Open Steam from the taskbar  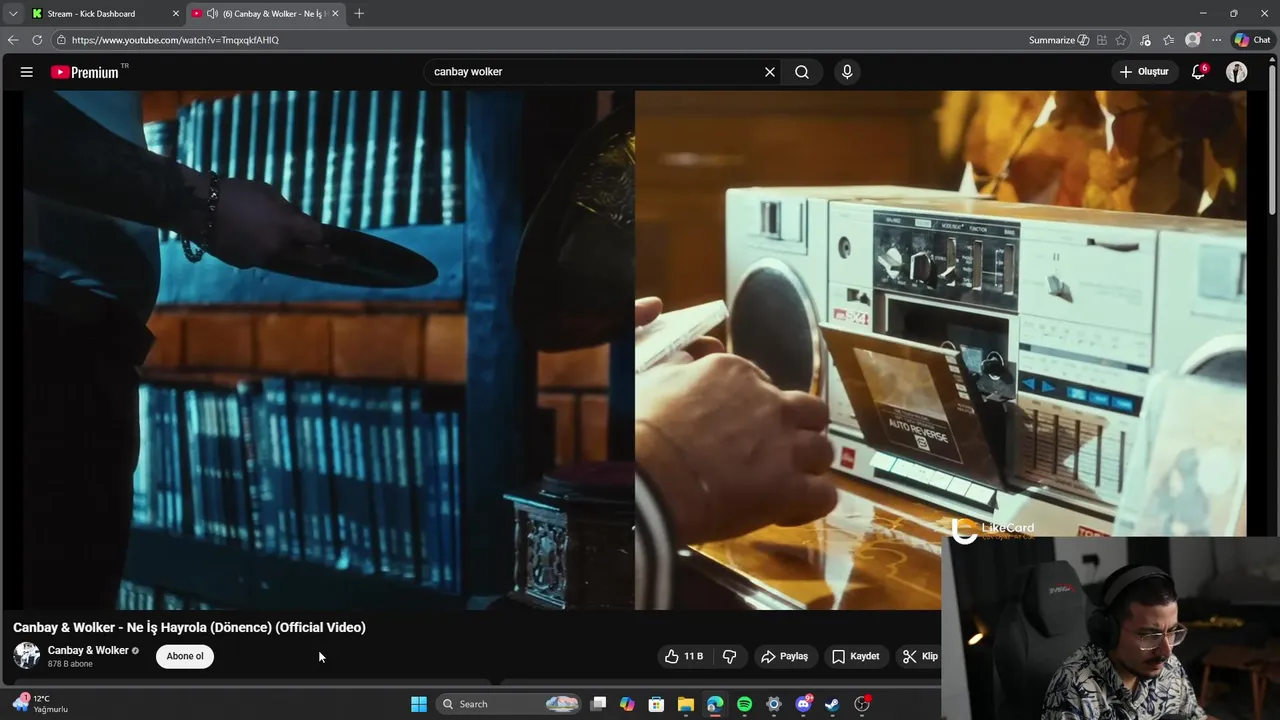coord(832,704)
